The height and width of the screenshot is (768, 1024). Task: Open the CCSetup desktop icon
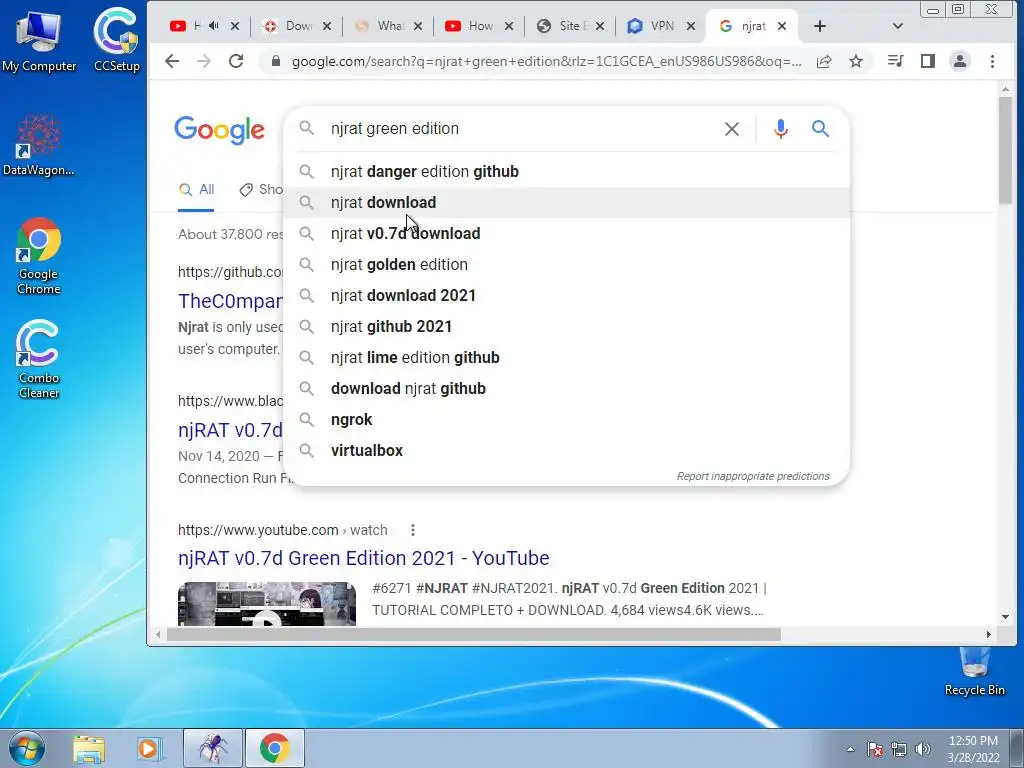pyautogui.click(x=116, y=40)
